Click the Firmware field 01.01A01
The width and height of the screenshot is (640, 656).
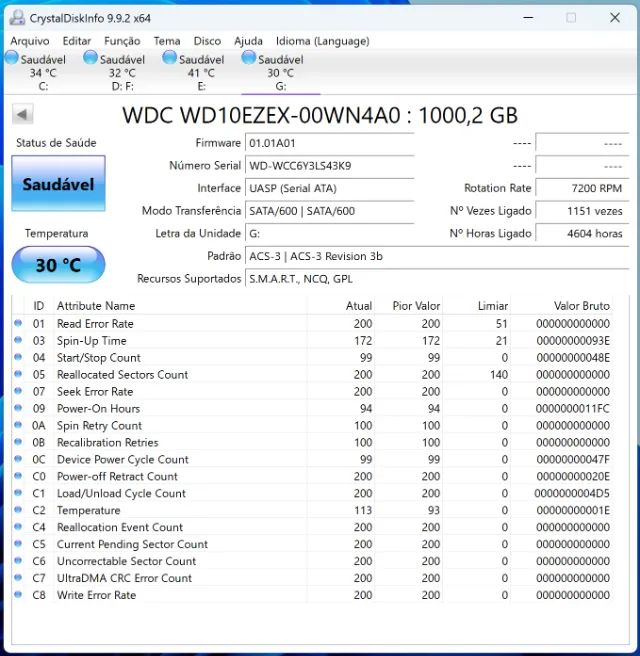click(330, 143)
